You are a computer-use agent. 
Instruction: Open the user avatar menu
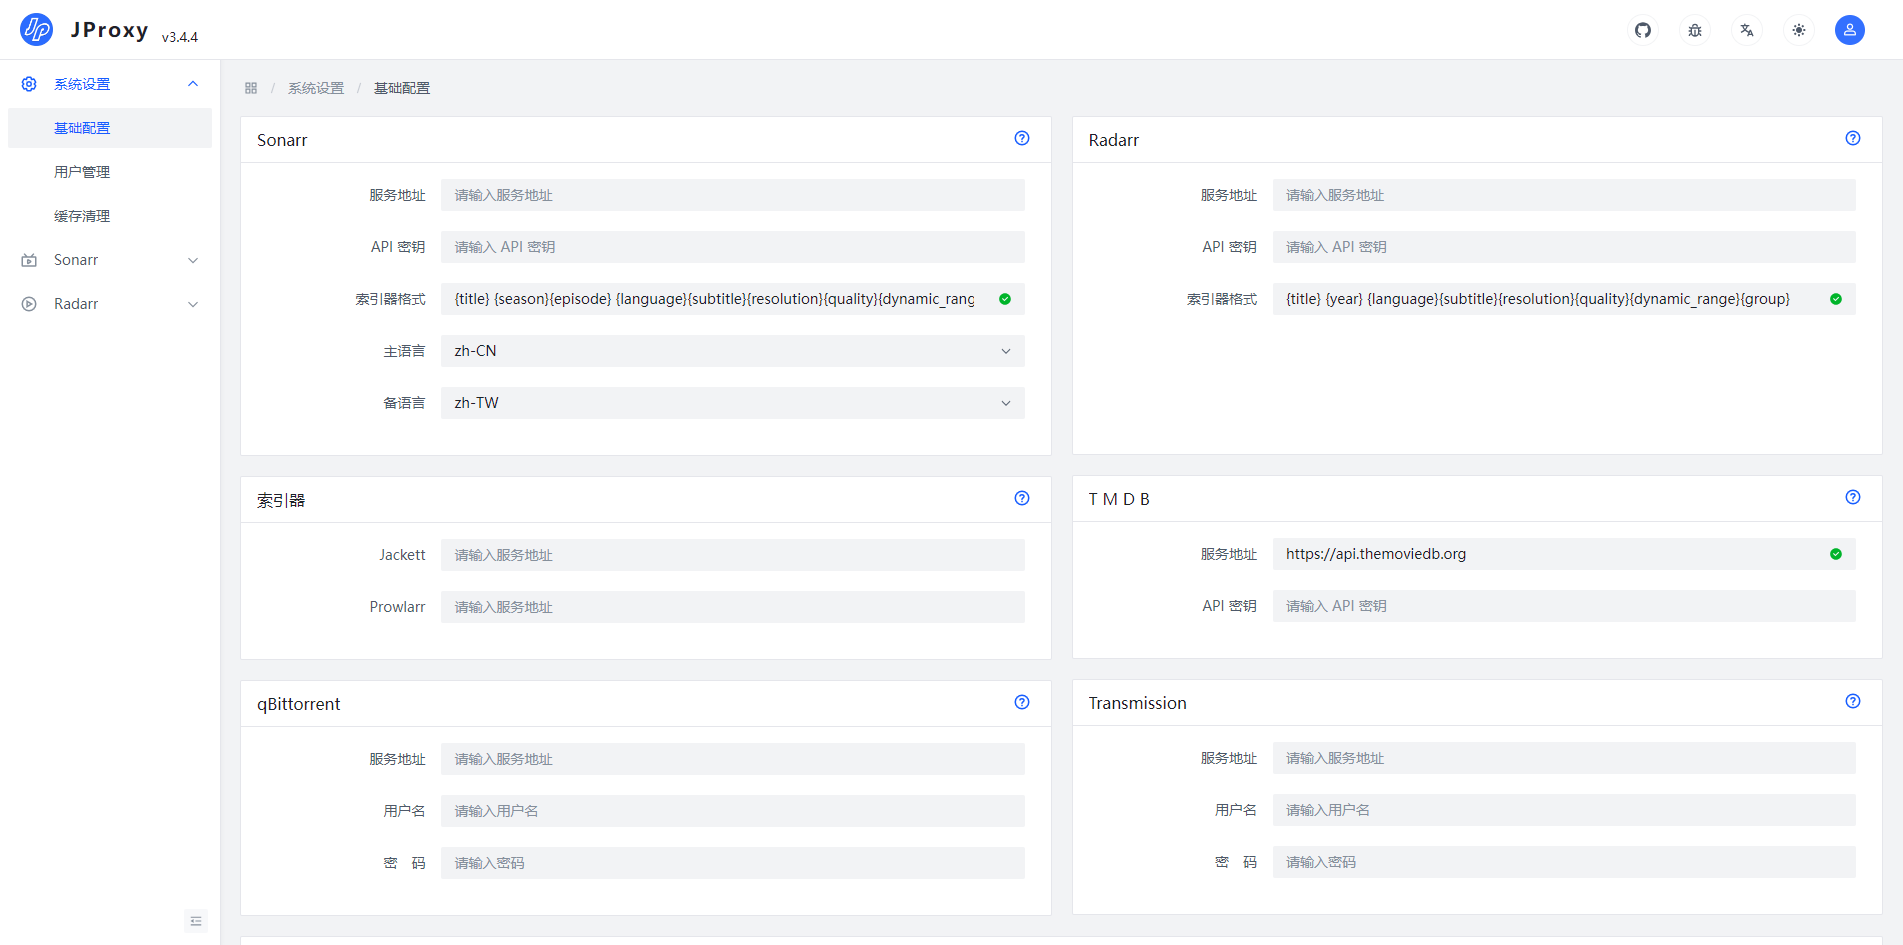[1850, 30]
